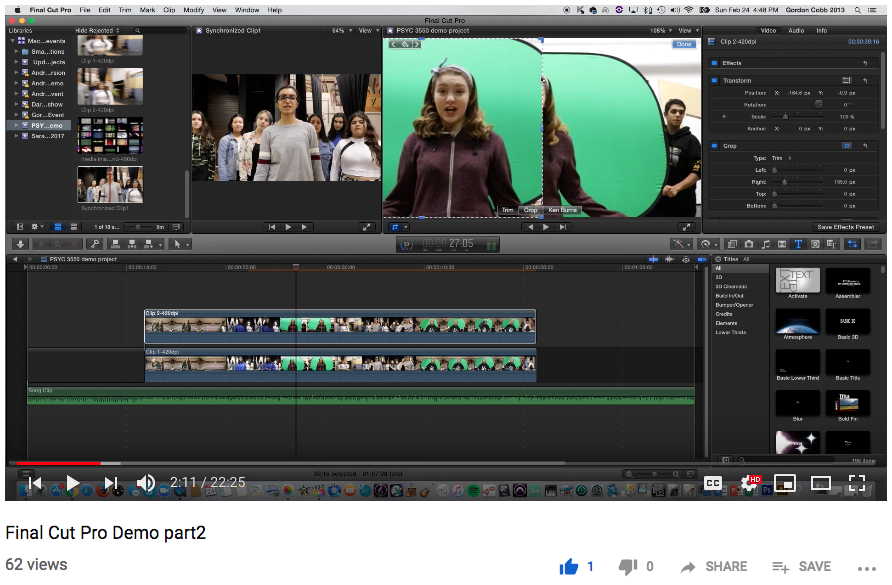Enable YouTube miniplayer mode

coord(784,484)
